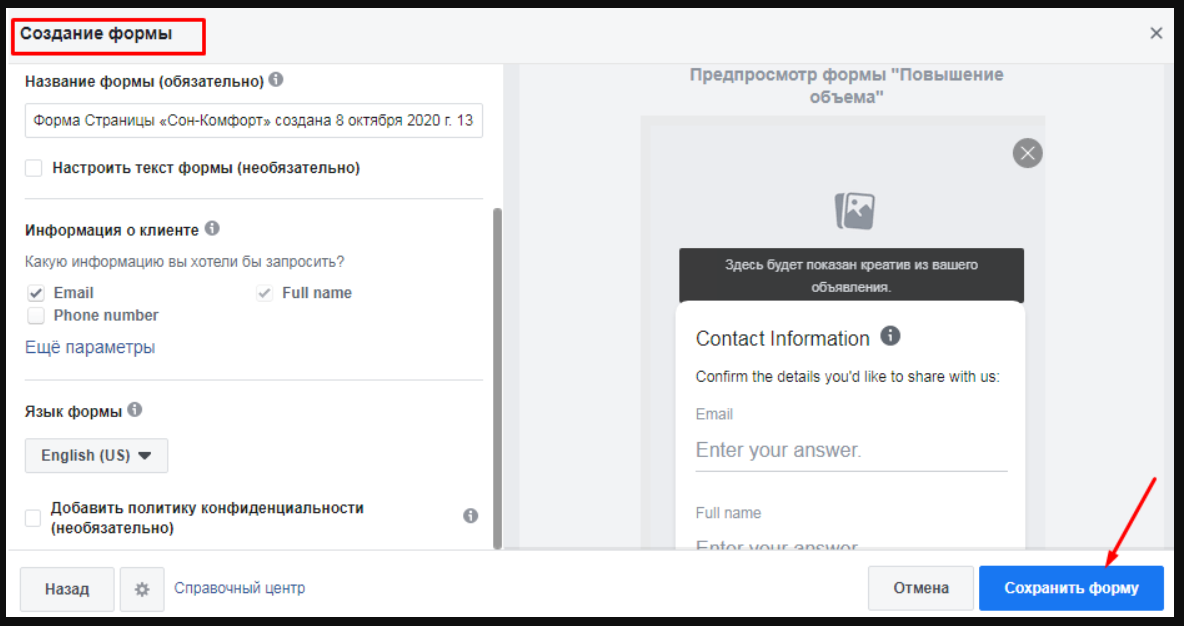
Task: Click the circular X icon inside the form preview
Action: click(x=1027, y=153)
